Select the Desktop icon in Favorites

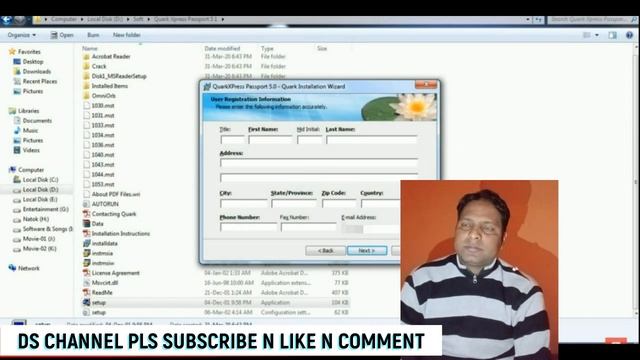[17, 62]
